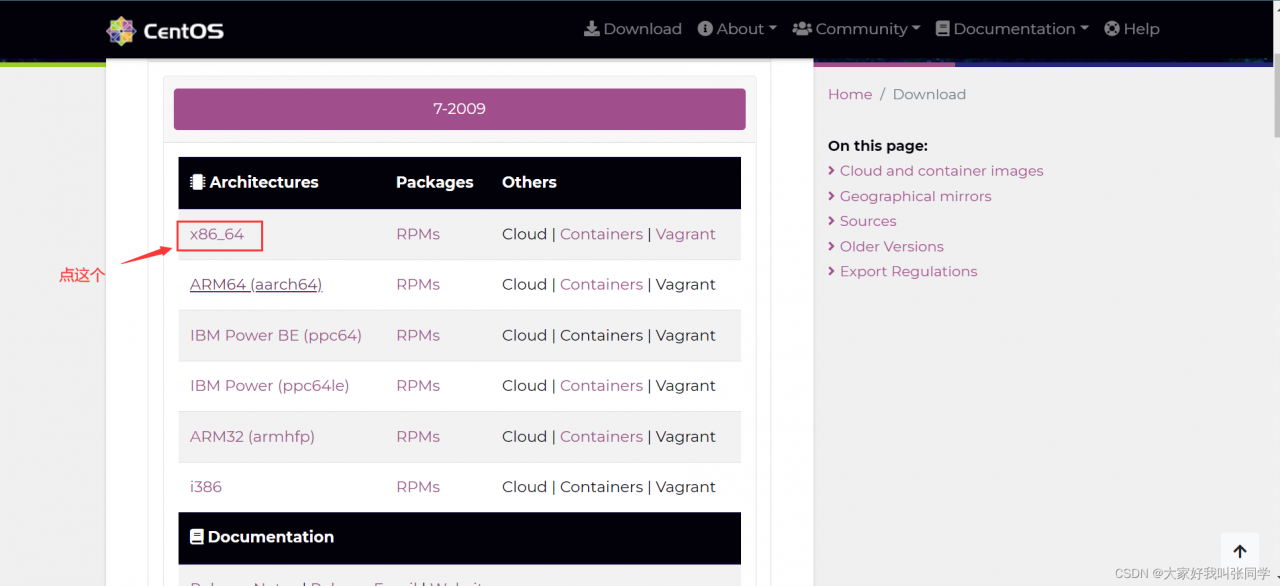
Task: Click the 'On this page:' heading
Action: pyautogui.click(x=878, y=146)
